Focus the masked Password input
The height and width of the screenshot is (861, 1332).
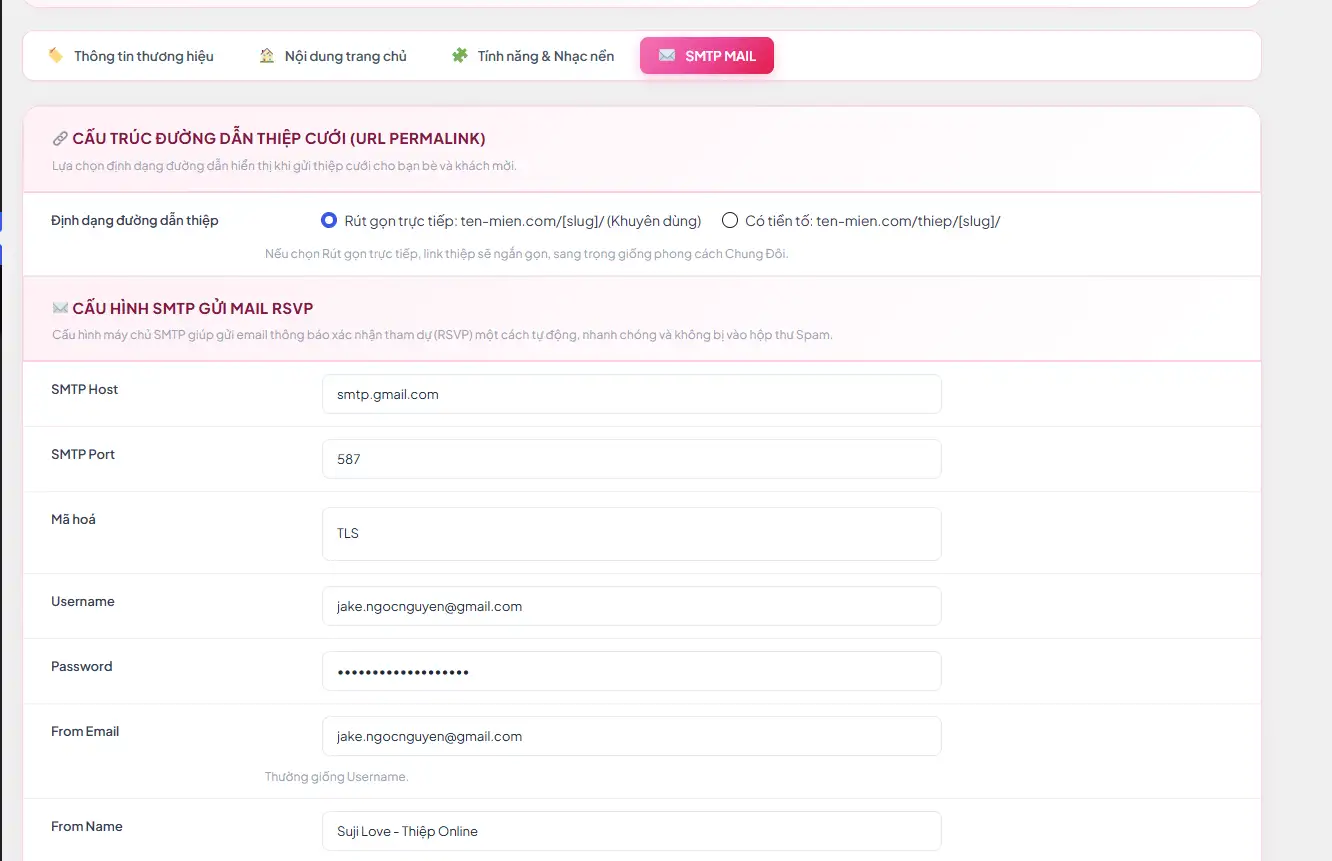632,671
